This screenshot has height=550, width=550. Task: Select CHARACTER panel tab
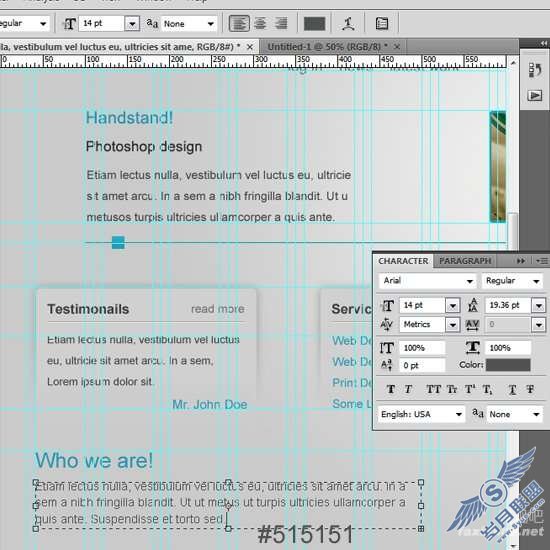click(403, 261)
